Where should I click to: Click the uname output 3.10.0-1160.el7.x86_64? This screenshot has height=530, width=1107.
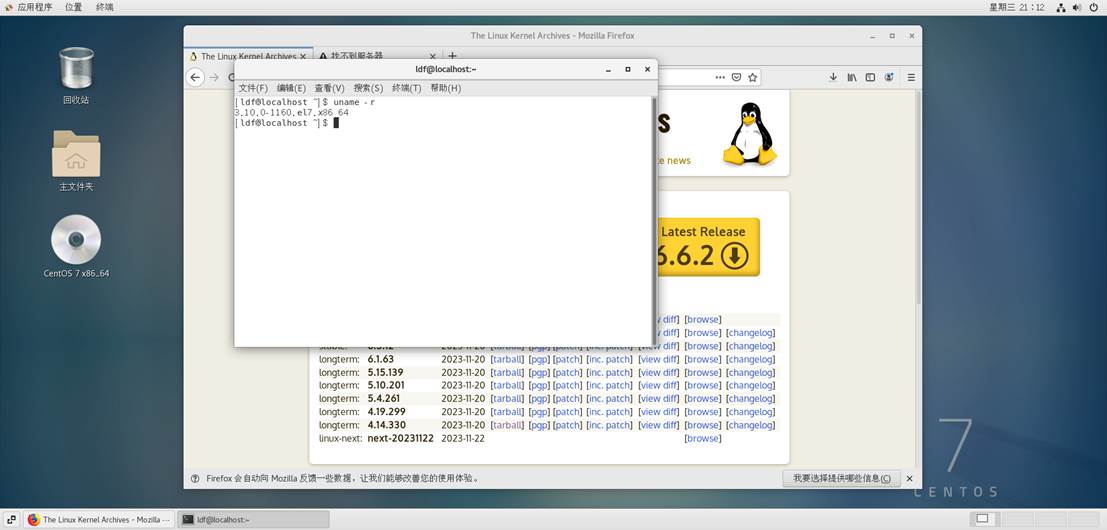point(292,112)
